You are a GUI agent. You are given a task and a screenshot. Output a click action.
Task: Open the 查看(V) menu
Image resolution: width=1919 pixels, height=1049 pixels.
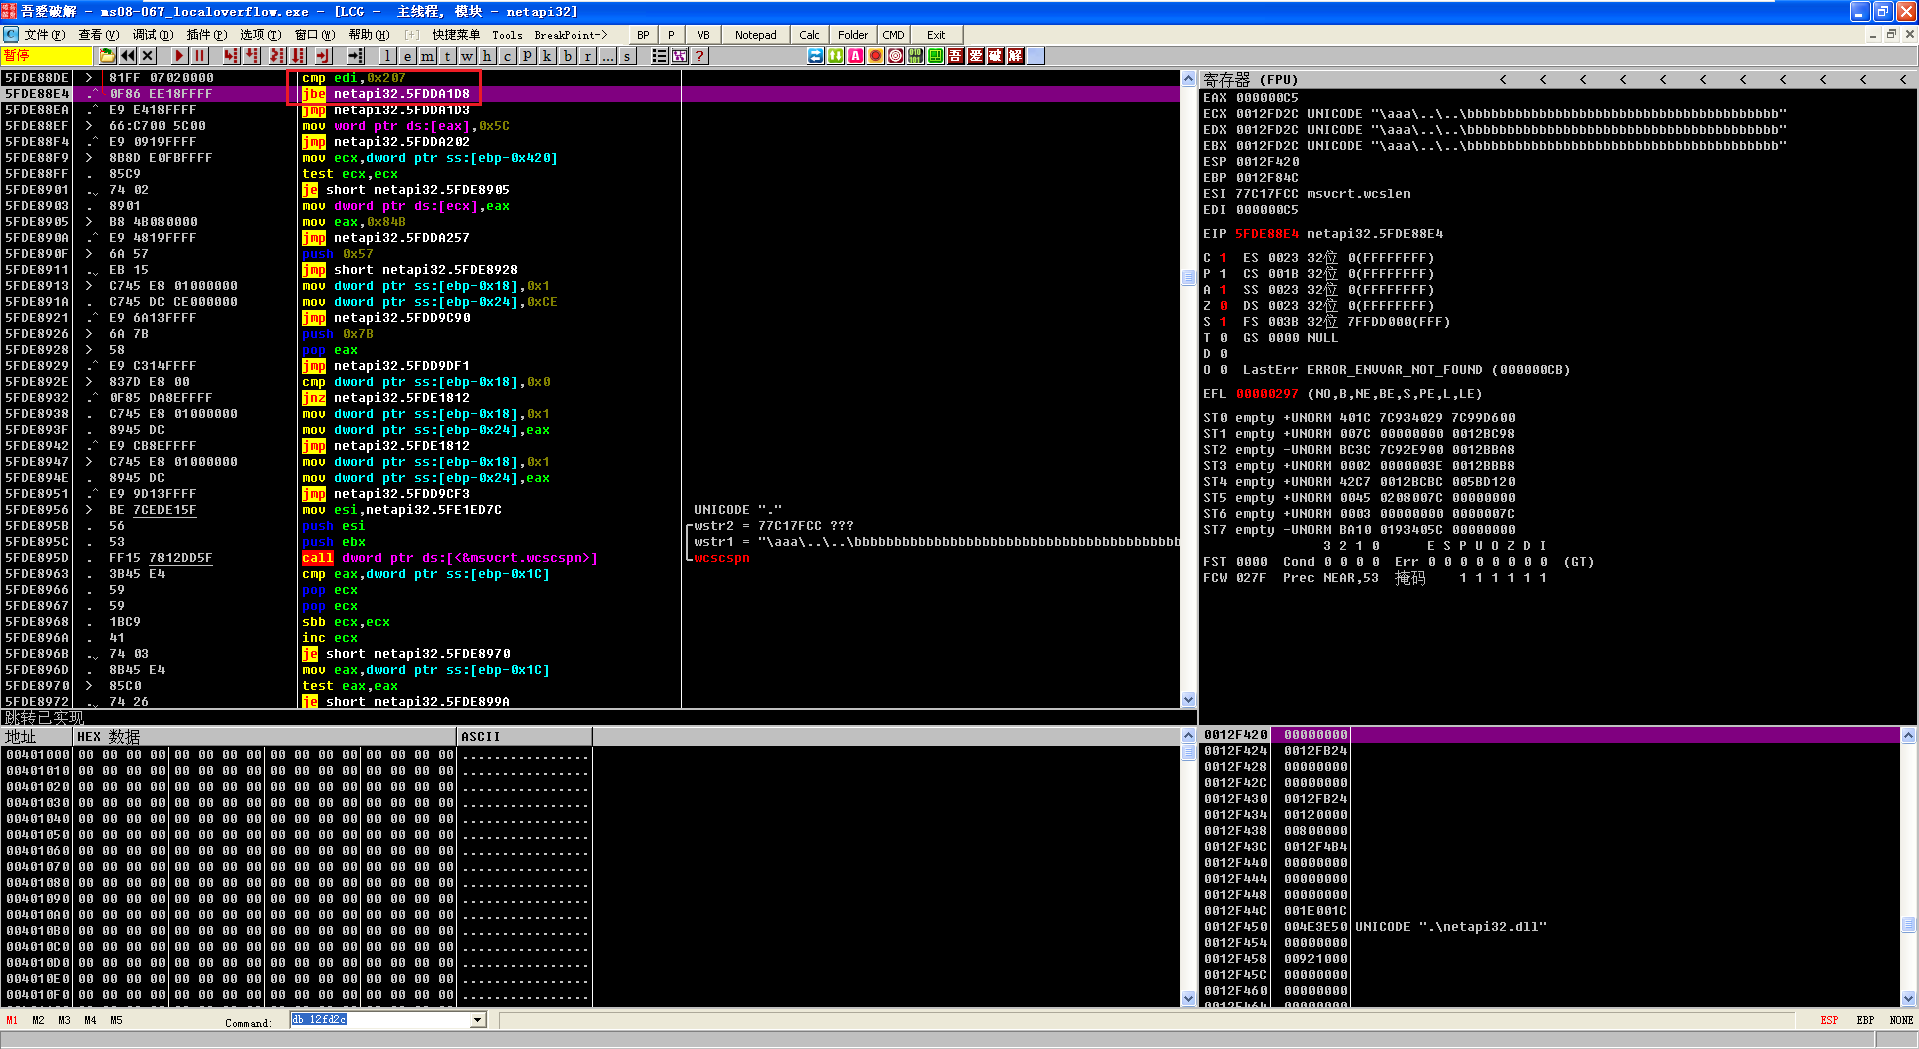99,35
